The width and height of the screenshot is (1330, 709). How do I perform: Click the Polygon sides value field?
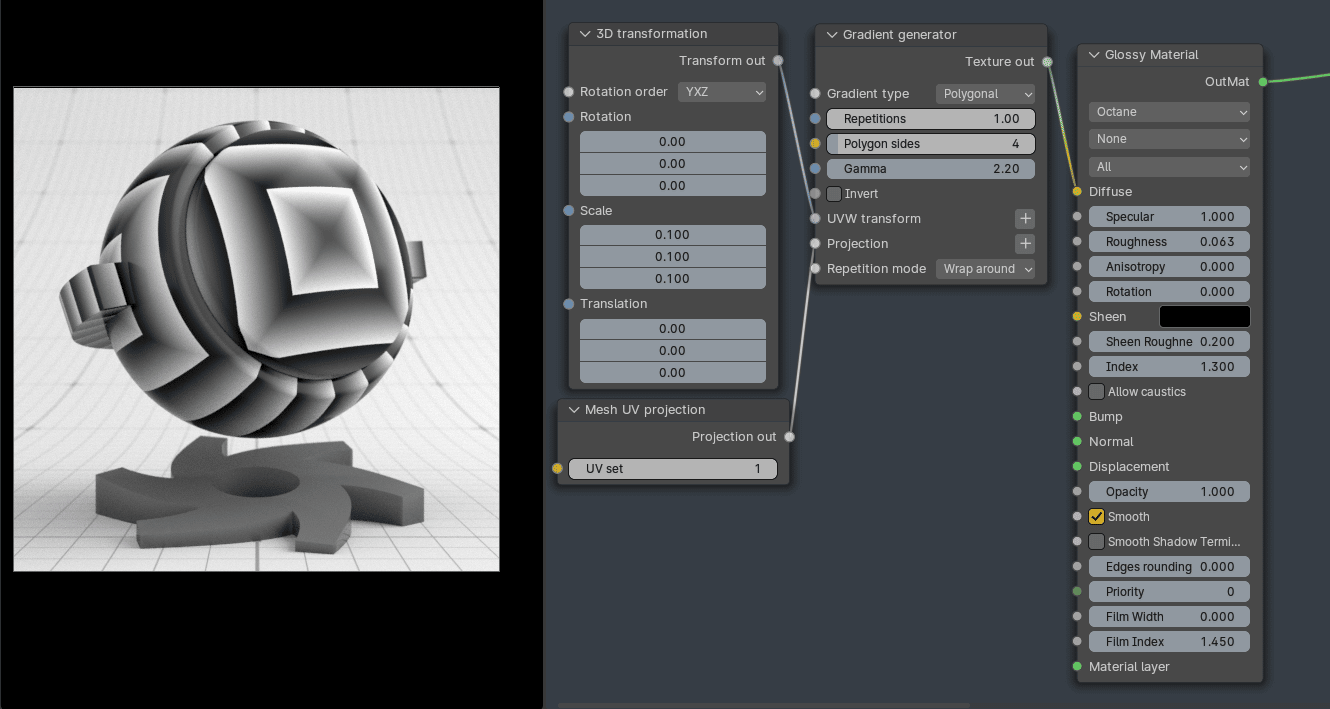(x=930, y=144)
